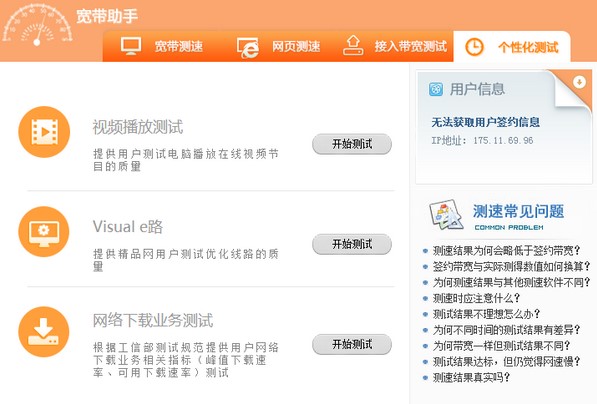
Task: Start the Visual e路 test button
Action: [x=352, y=244]
